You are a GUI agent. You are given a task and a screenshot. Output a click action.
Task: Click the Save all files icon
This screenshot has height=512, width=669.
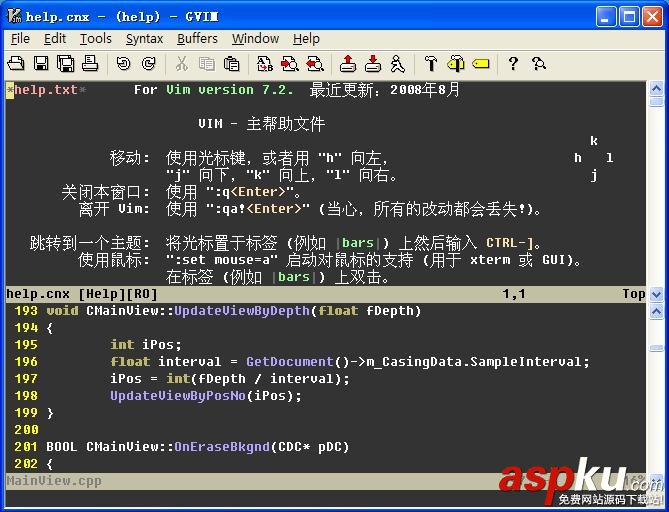click(66, 64)
